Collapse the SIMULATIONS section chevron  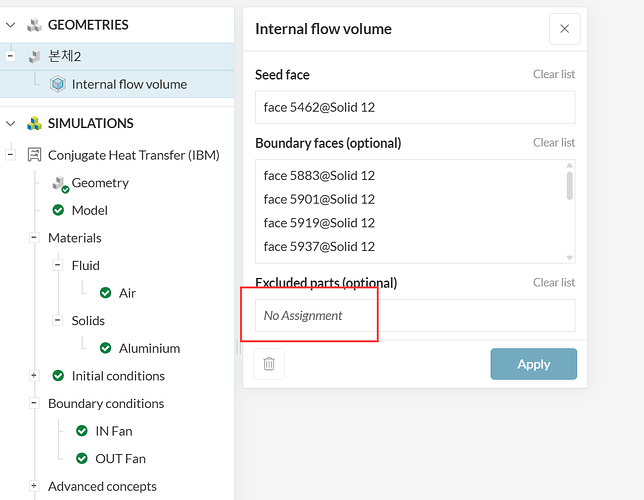click(11, 123)
